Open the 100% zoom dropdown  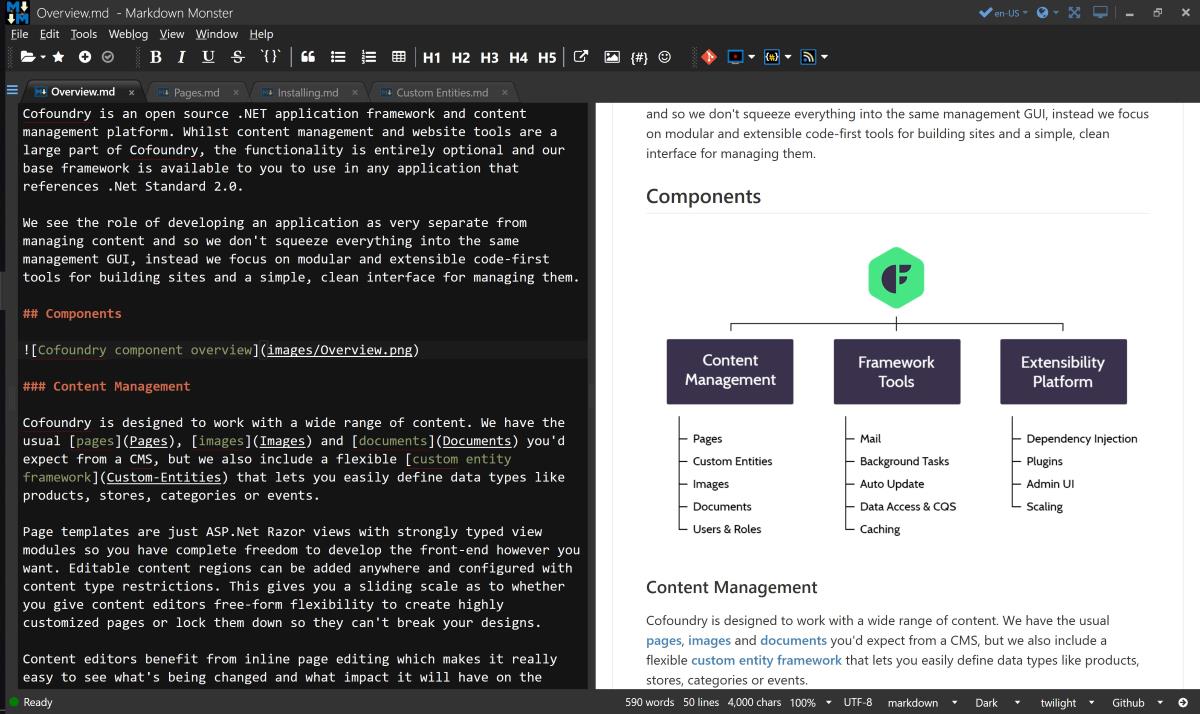tap(811, 702)
